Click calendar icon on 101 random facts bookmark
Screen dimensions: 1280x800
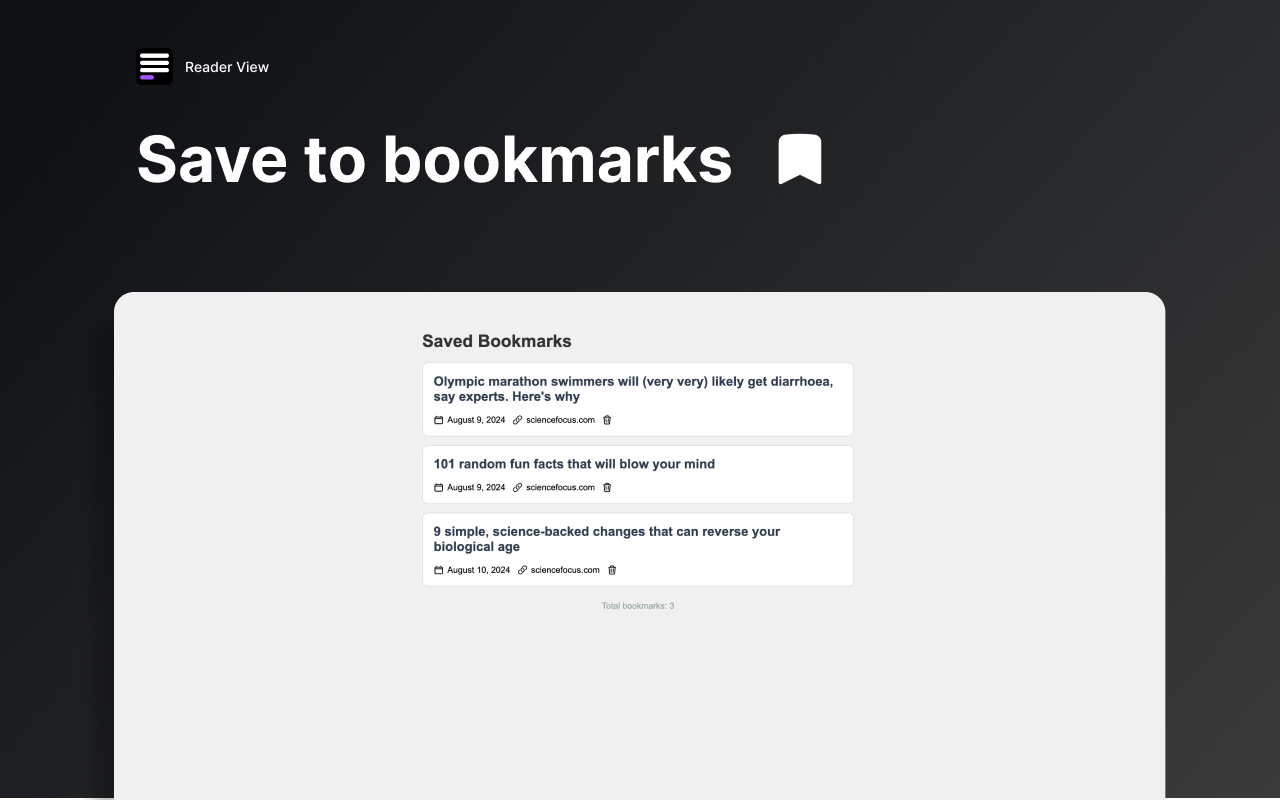438,488
